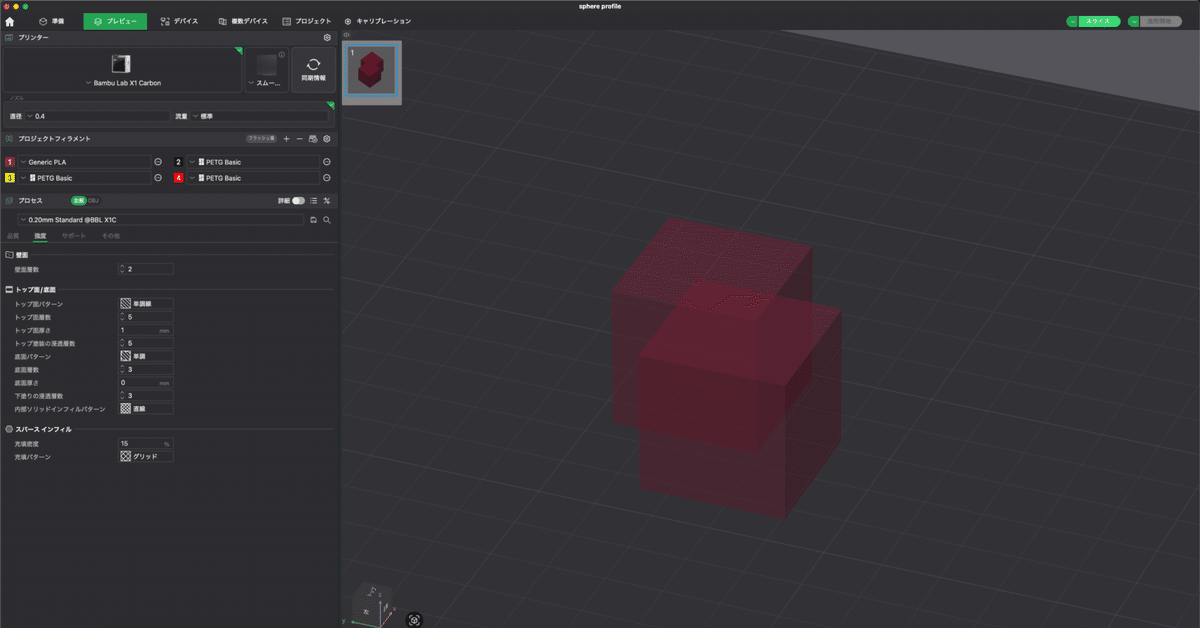Open filament 2 PETG Basic dropdown
1200x628 pixels.
pyautogui.click(x=253, y=161)
